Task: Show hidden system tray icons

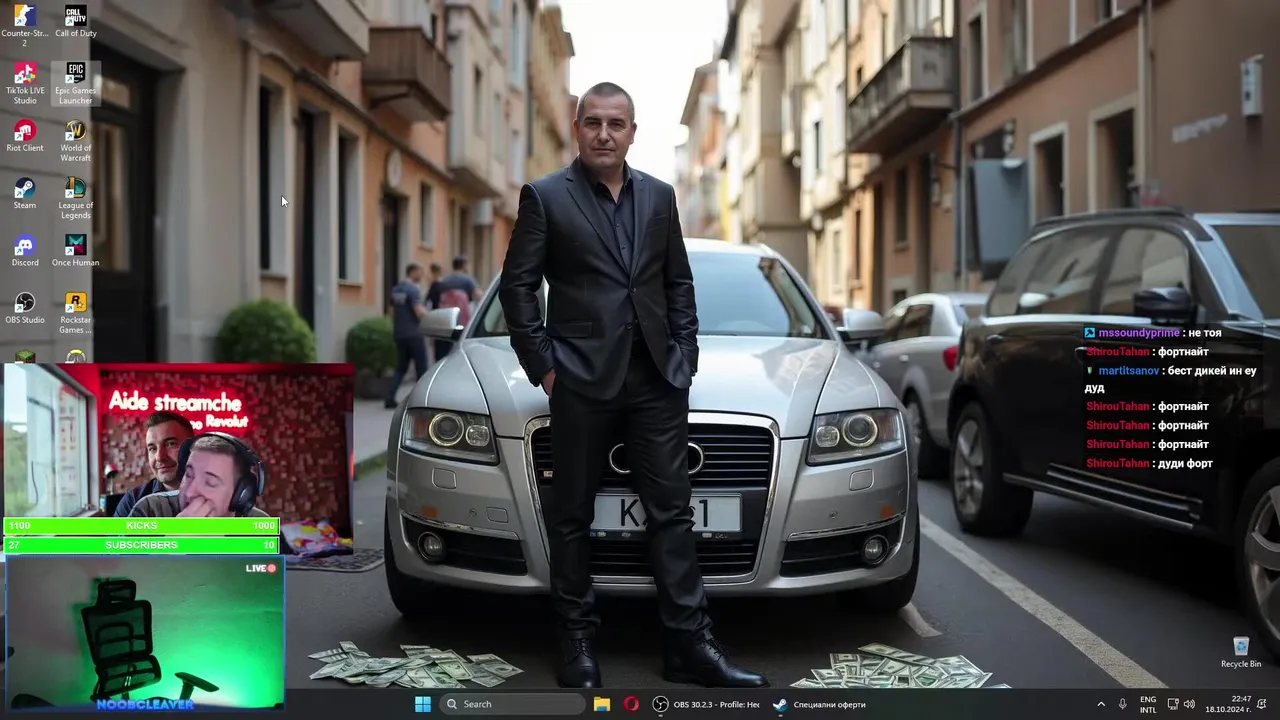Action: (x=1101, y=704)
